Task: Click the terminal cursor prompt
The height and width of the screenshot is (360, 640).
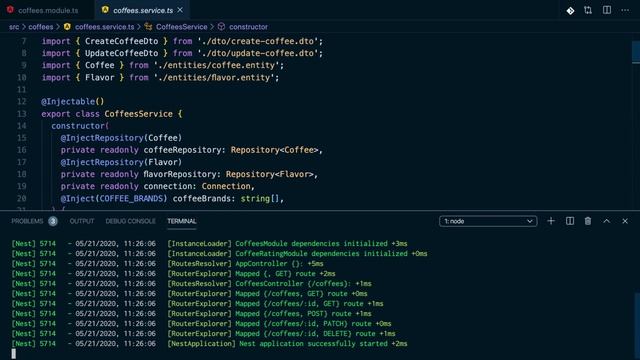Action: [14, 353]
